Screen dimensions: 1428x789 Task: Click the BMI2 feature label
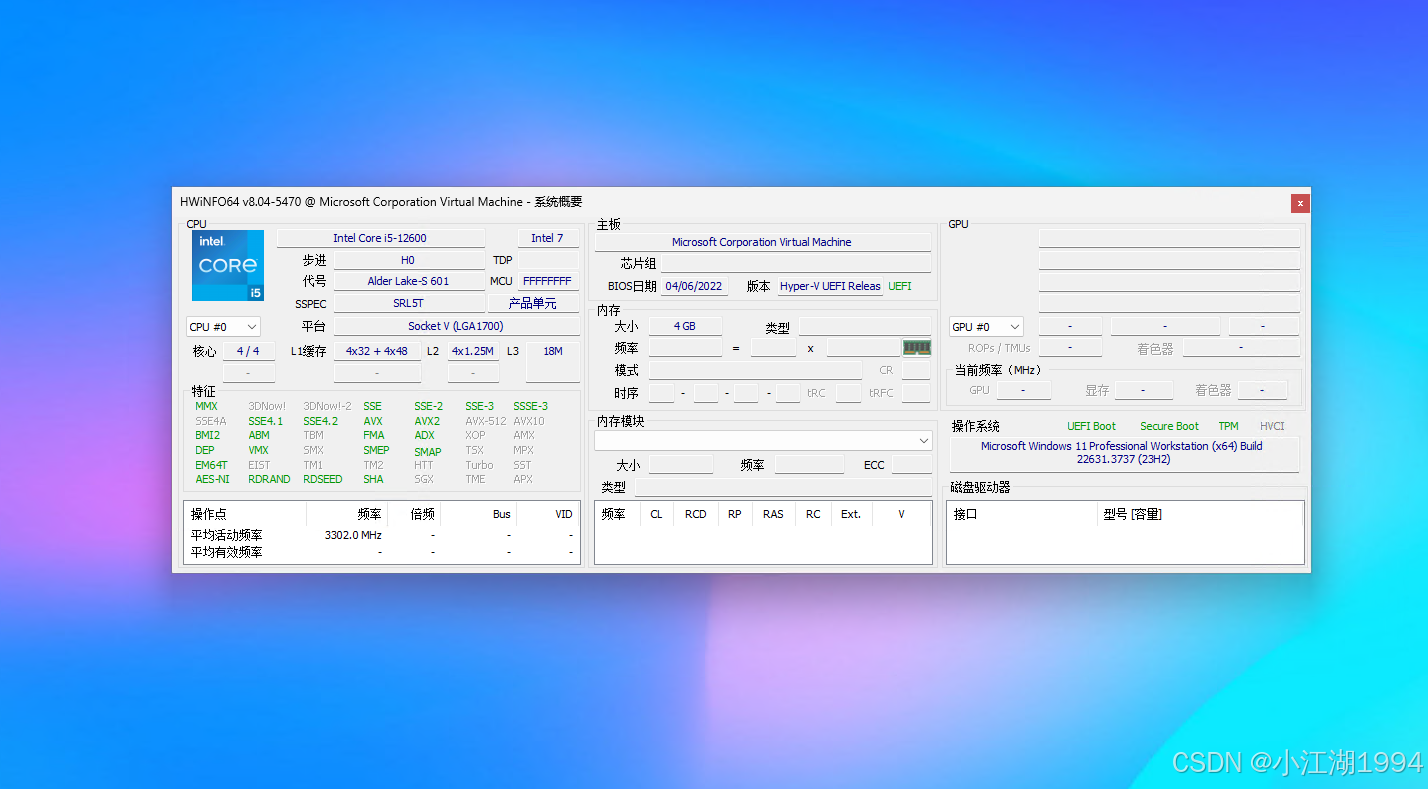[207, 435]
